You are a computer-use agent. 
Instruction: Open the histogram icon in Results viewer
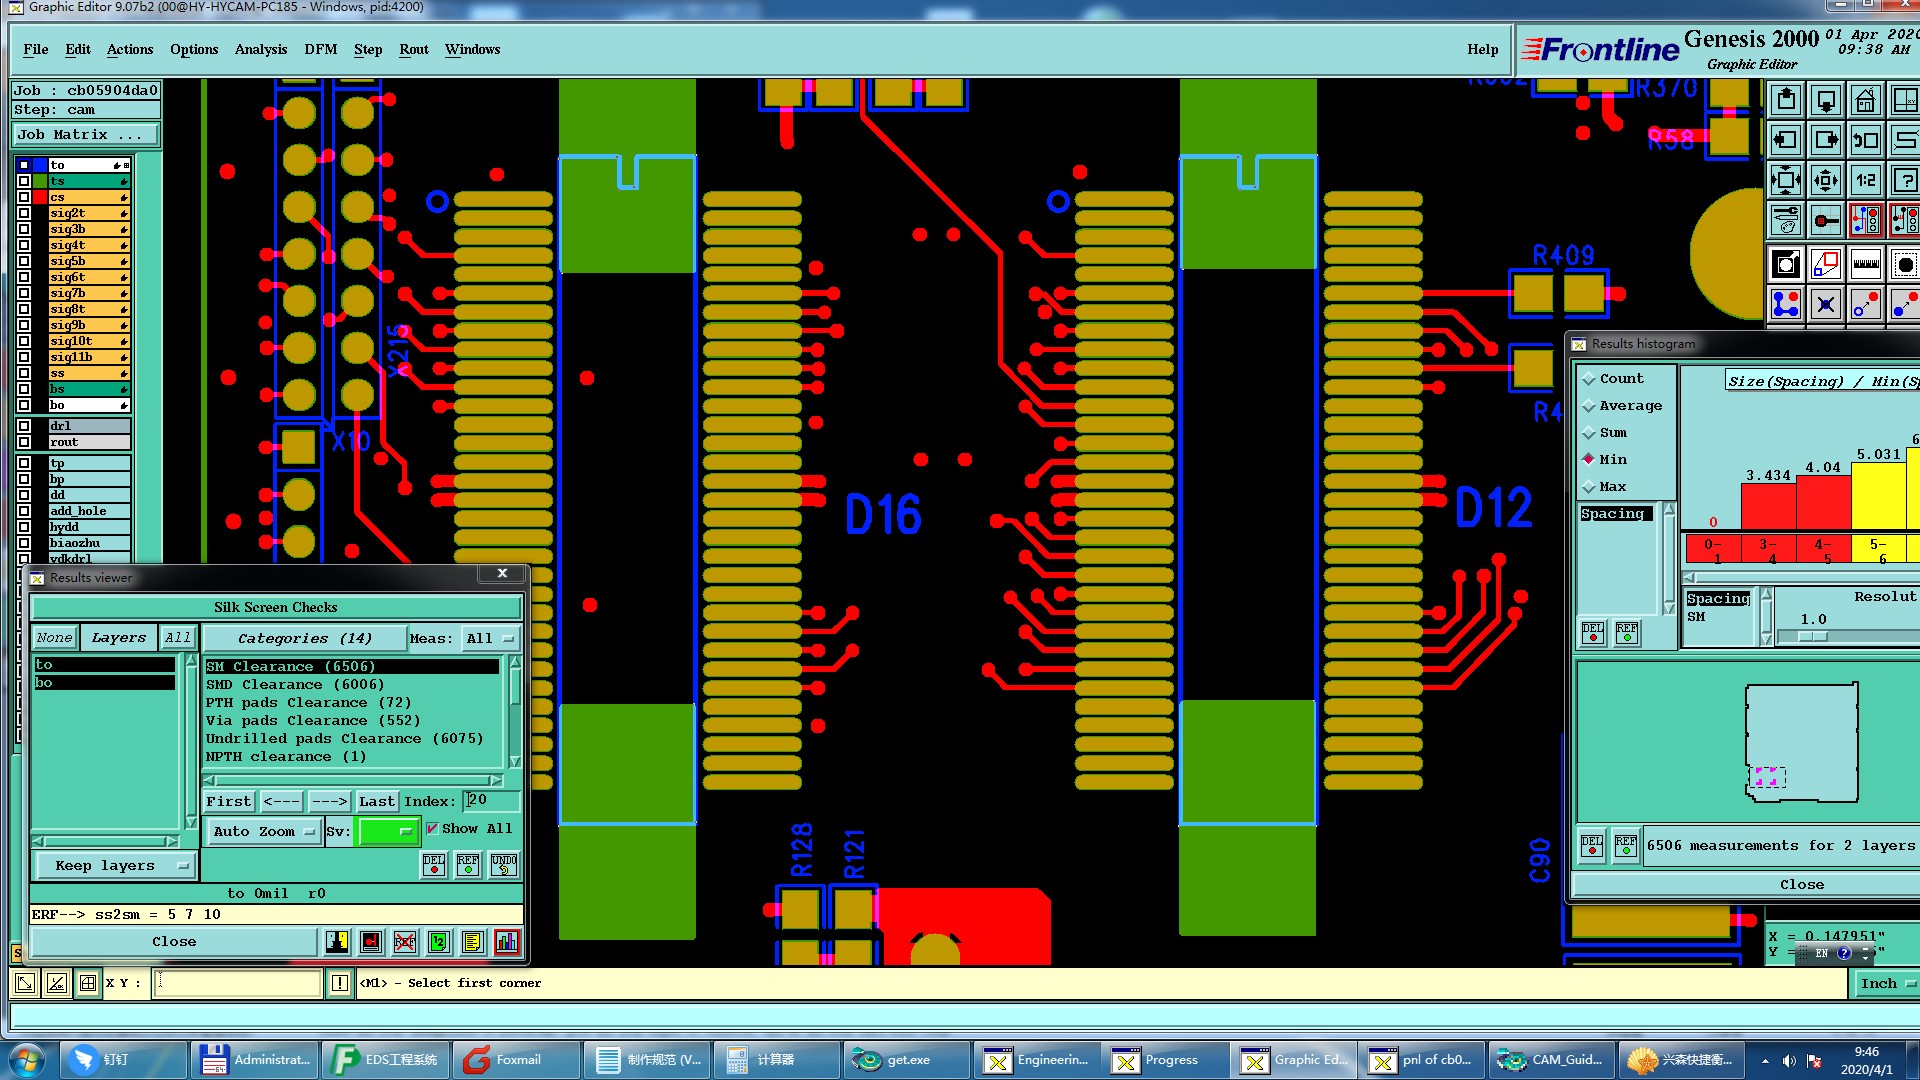pyautogui.click(x=507, y=942)
